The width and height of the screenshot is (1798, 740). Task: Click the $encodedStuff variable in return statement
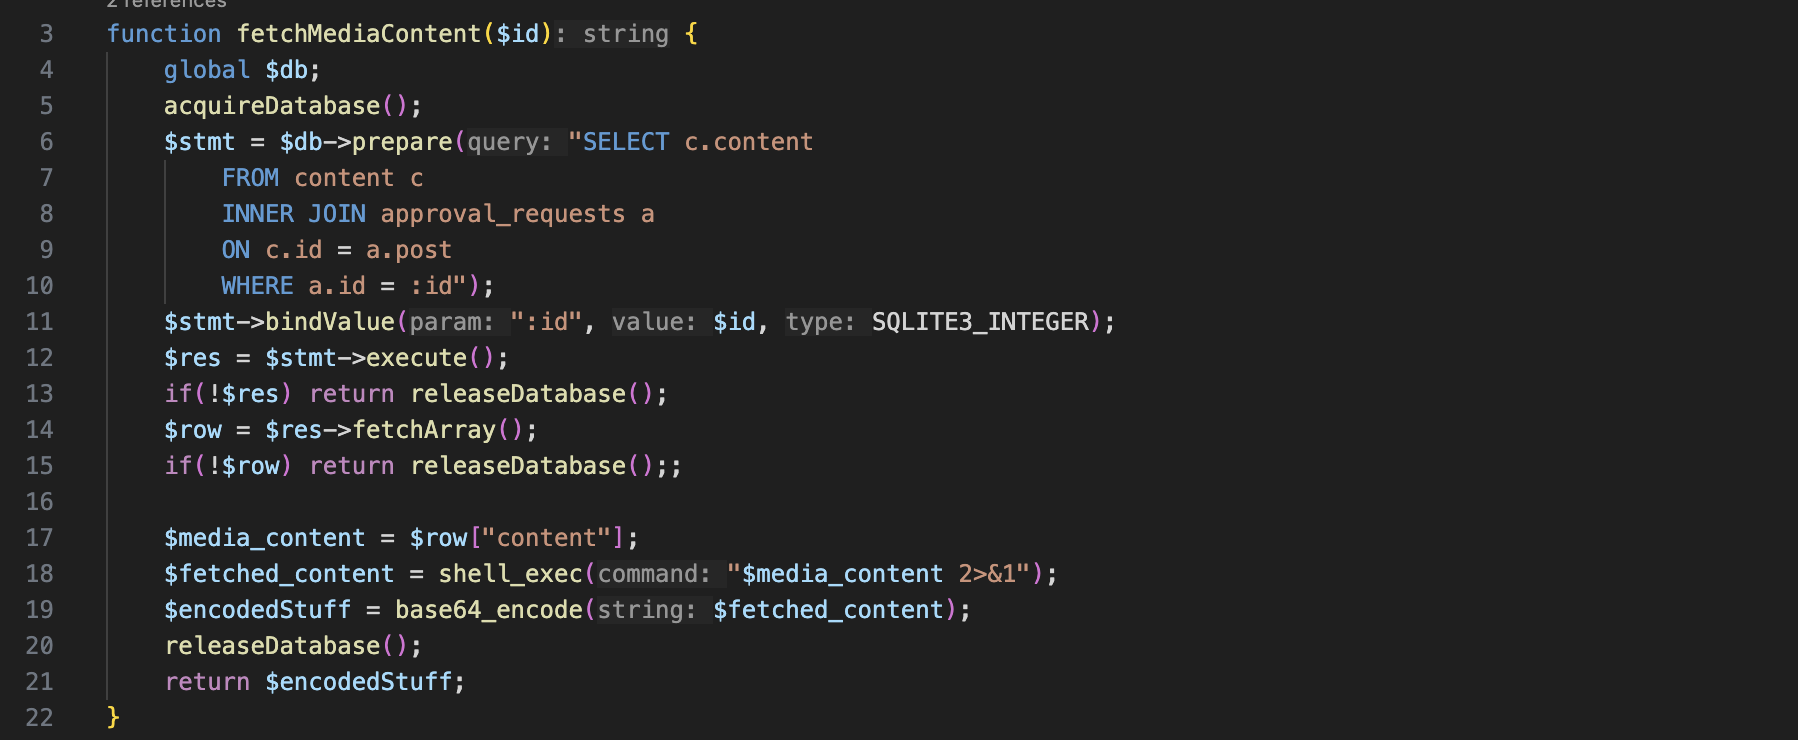click(x=358, y=682)
